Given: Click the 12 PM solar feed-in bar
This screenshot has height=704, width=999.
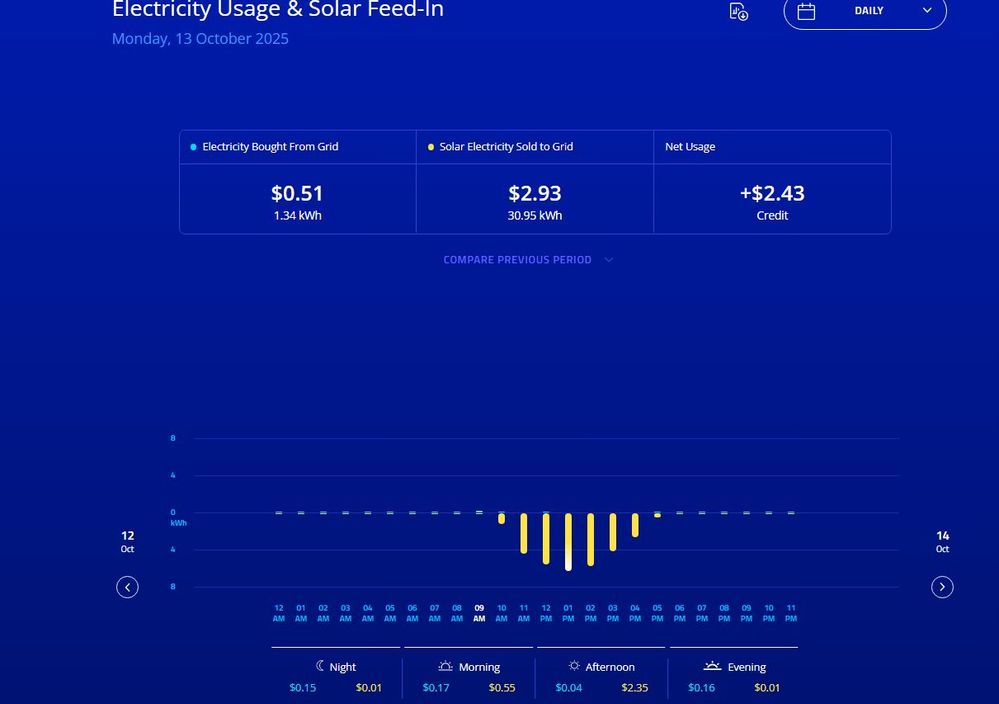Looking at the screenshot, I should point(546,538).
